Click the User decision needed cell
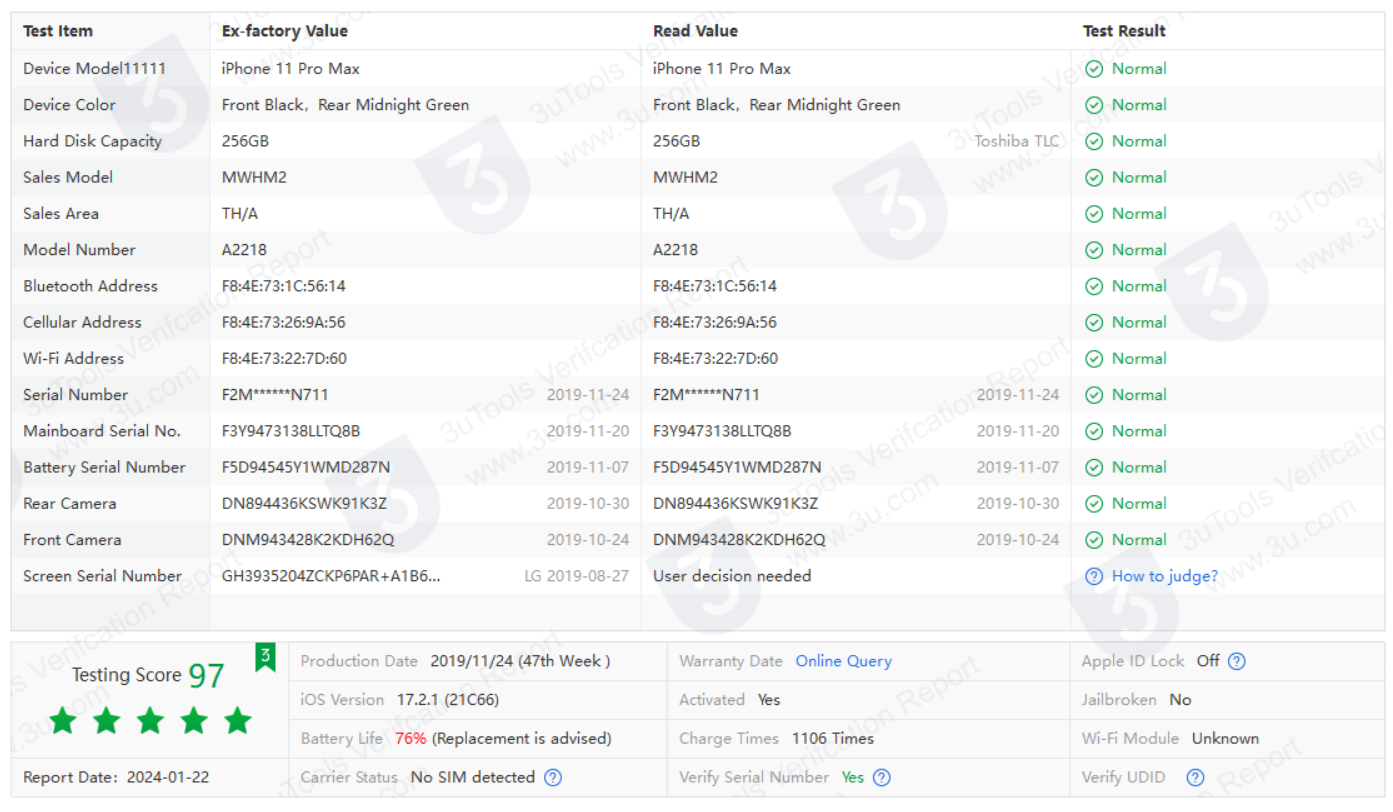 [x=732, y=576]
